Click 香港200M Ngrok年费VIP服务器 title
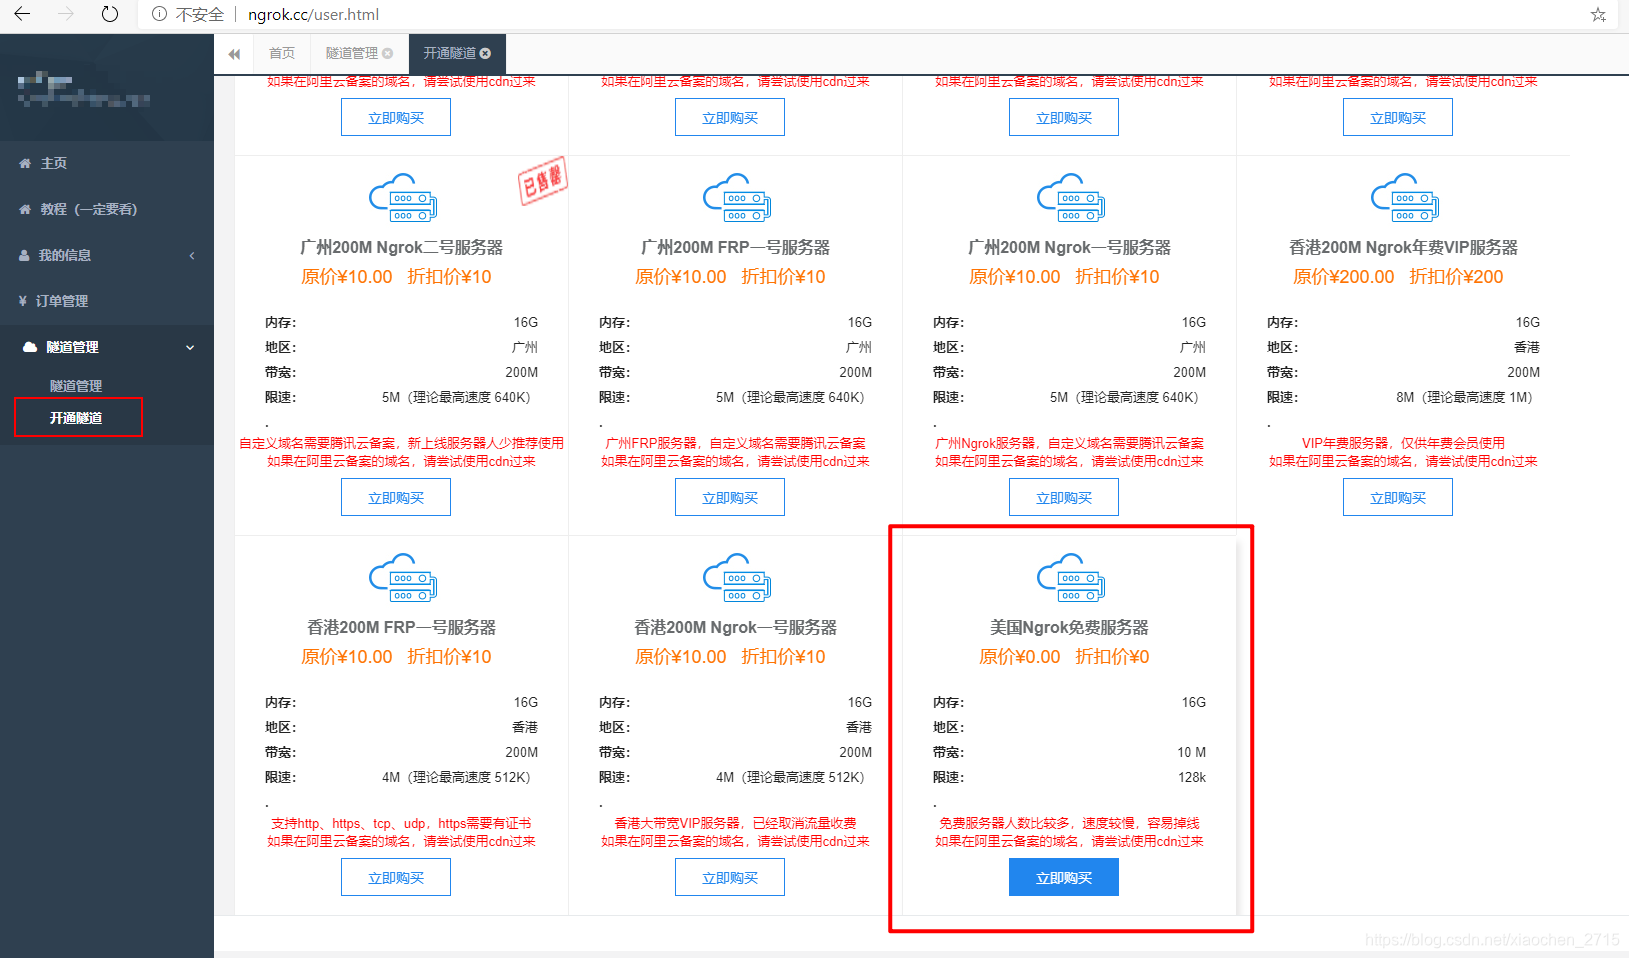This screenshot has height=958, width=1629. tap(1404, 247)
